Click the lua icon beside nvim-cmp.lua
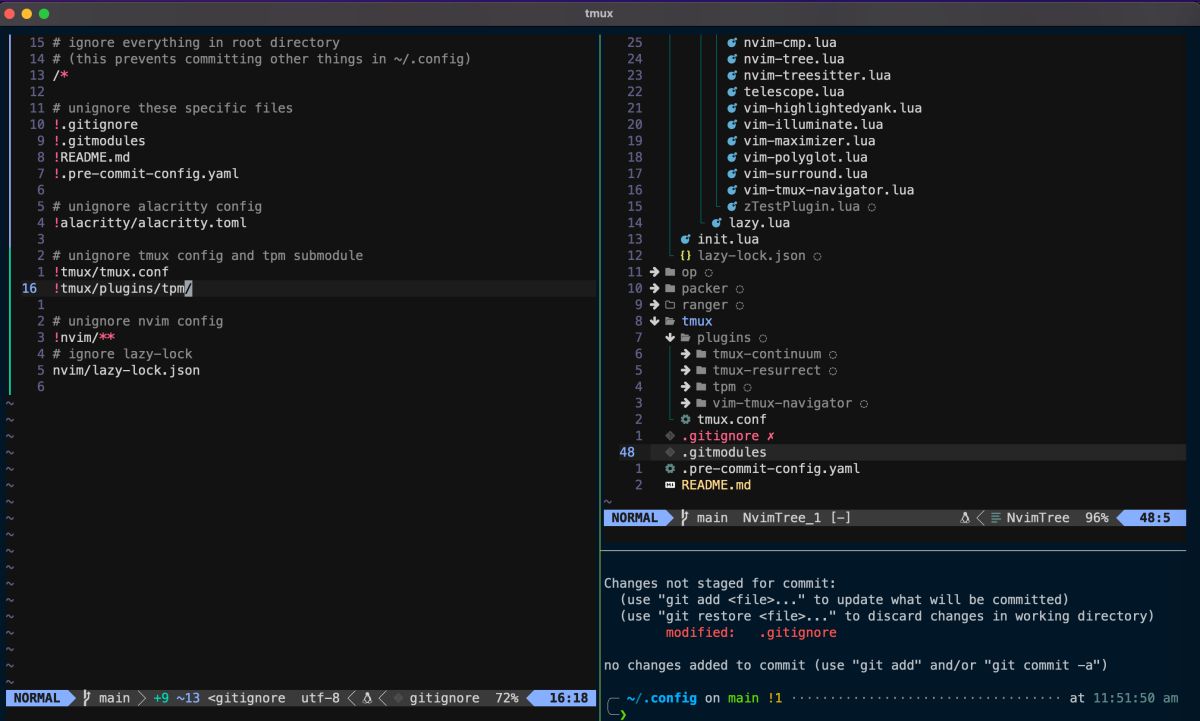 pyautogui.click(x=732, y=43)
